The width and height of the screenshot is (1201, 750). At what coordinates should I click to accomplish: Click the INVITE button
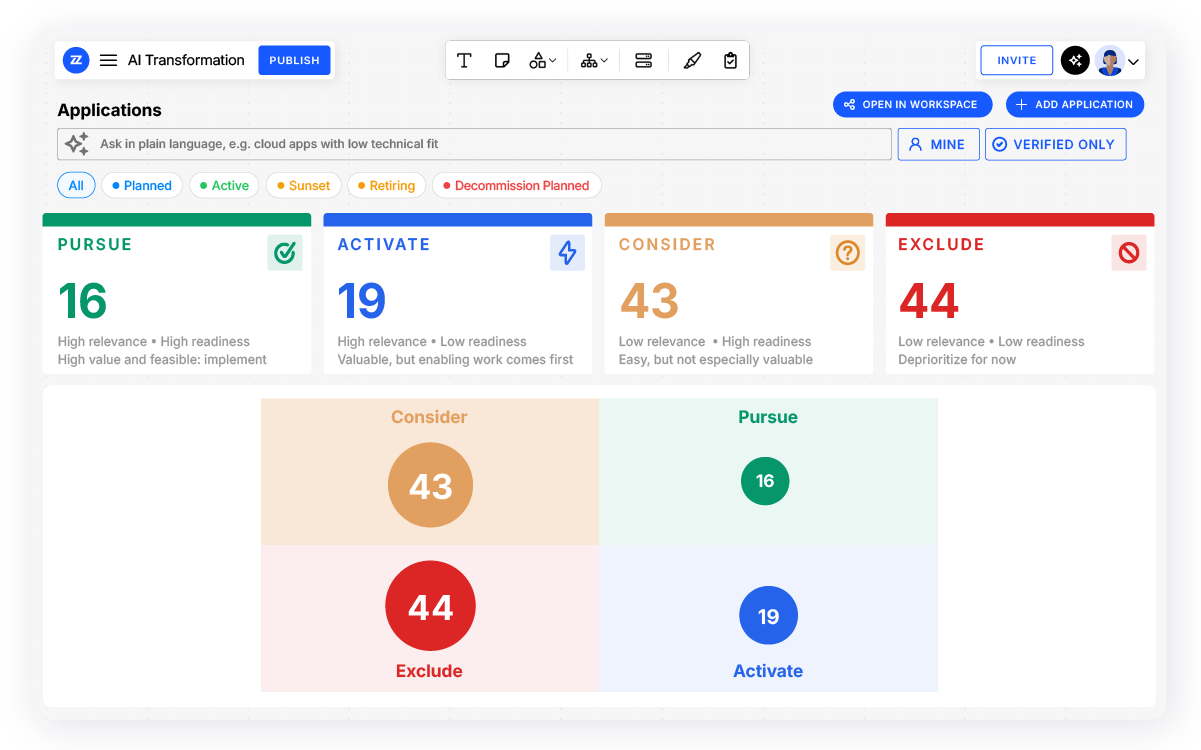pyautogui.click(x=1016, y=60)
